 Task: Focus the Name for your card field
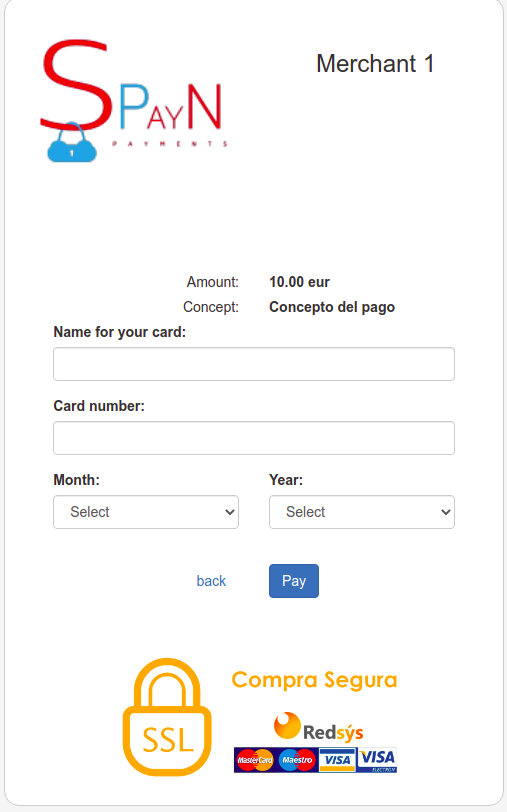[254, 364]
